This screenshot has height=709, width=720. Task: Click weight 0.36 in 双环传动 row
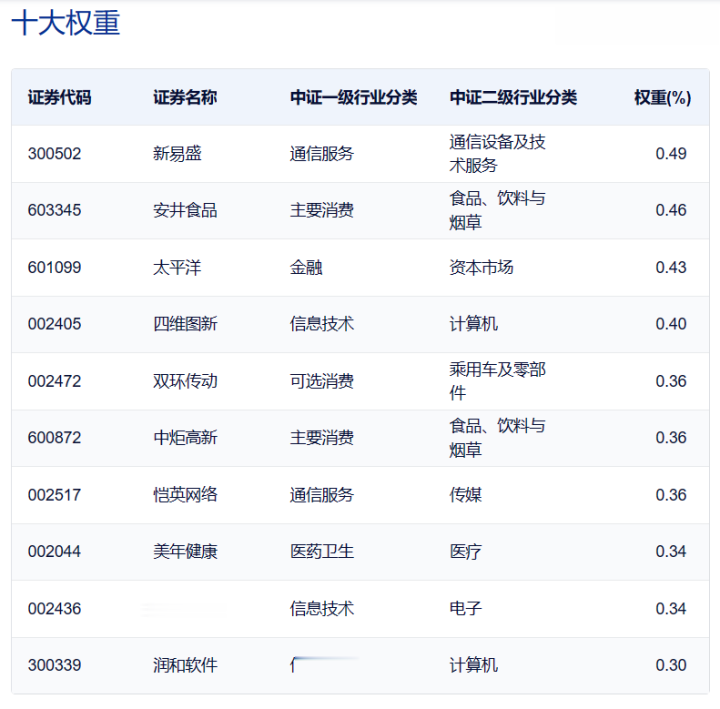[671, 381]
